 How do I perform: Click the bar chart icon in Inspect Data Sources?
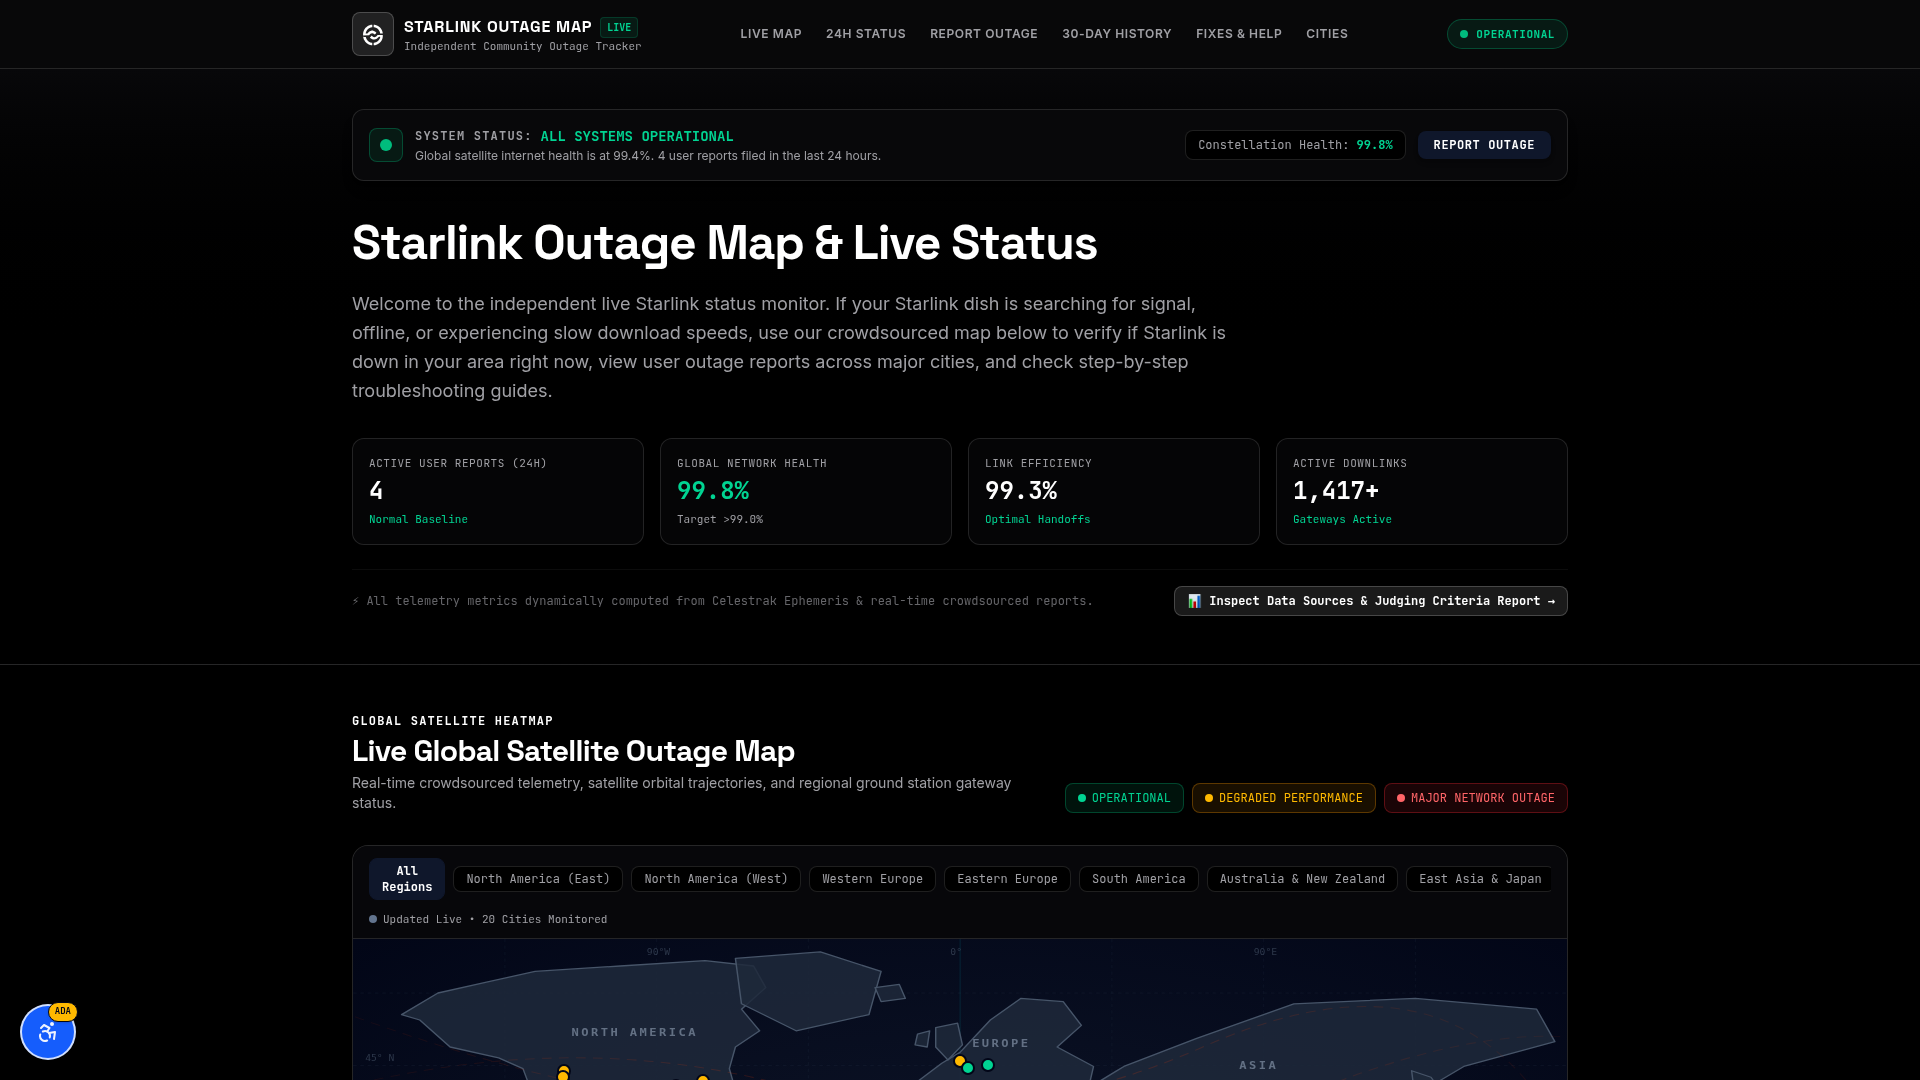1194,601
